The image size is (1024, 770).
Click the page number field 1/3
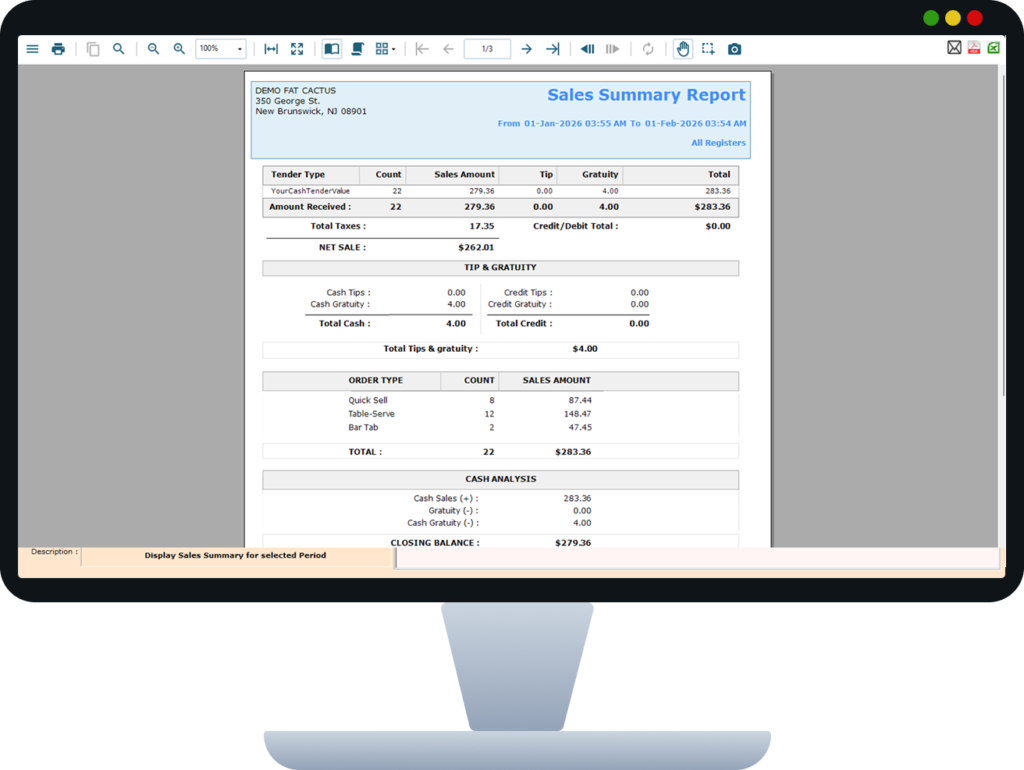[487, 49]
